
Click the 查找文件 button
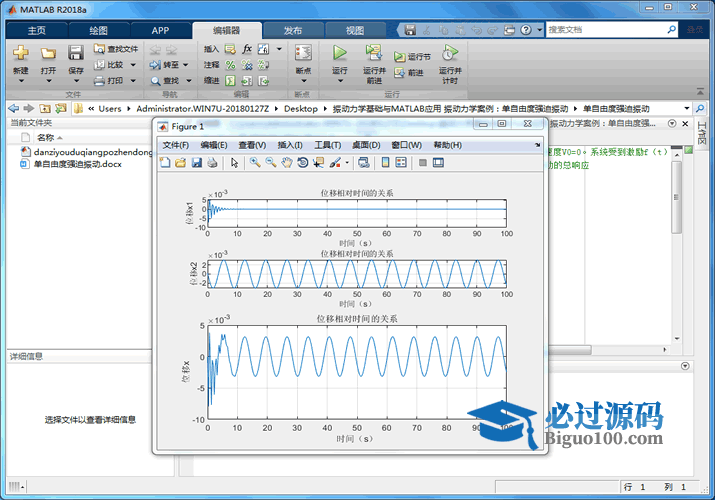pyautogui.click(x=116, y=49)
